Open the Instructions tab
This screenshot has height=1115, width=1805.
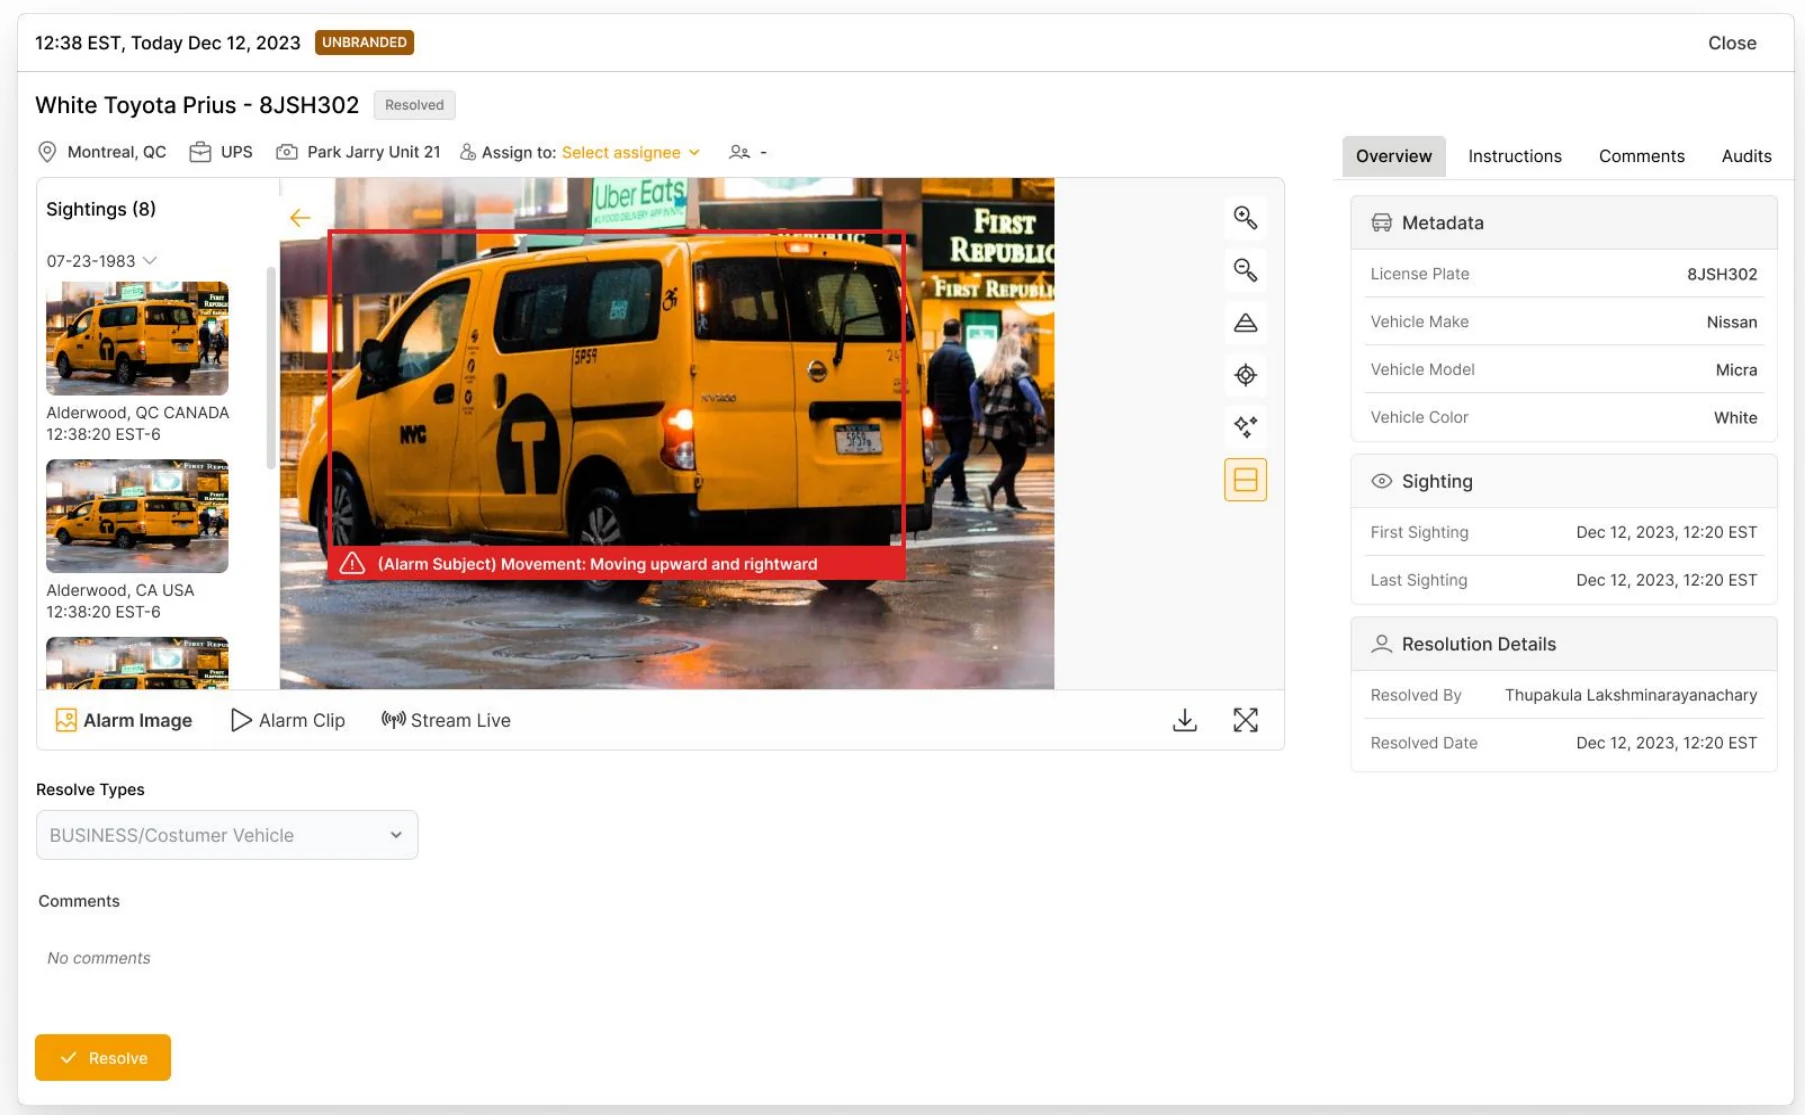pos(1514,156)
